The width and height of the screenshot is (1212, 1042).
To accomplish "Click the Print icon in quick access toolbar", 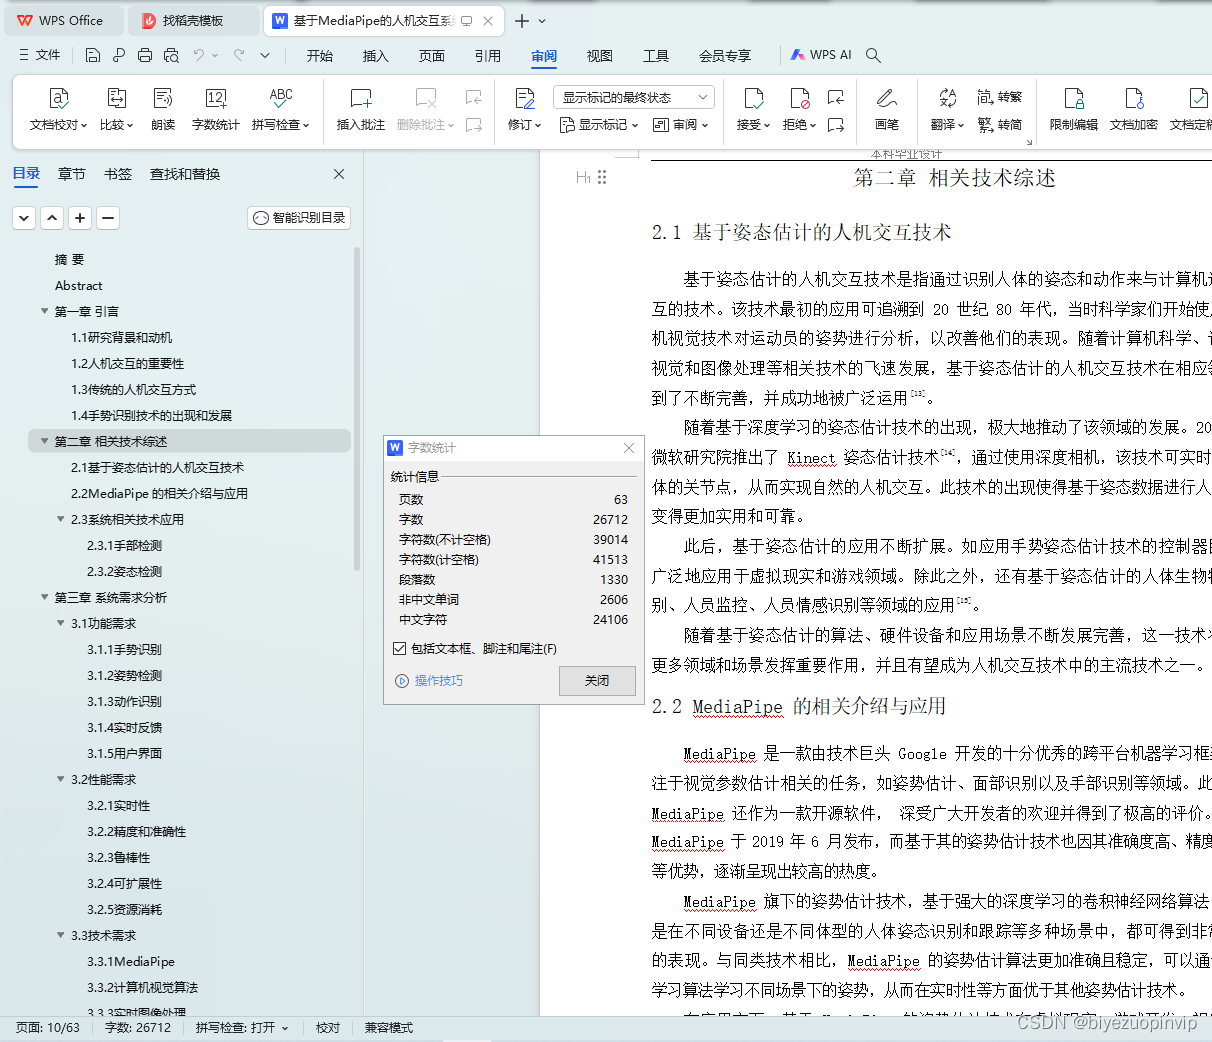I will (x=145, y=55).
